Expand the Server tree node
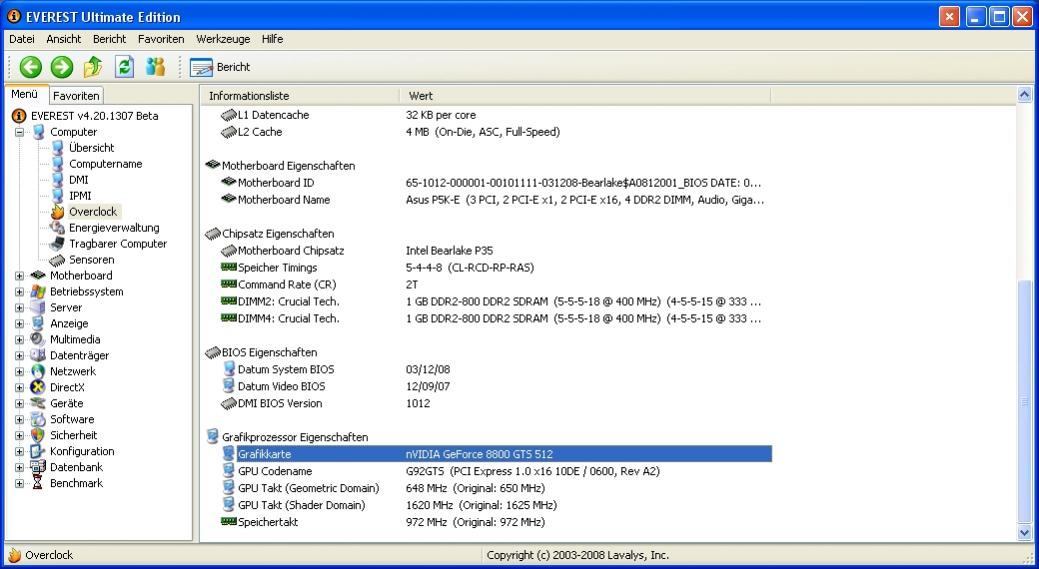 coord(19,307)
